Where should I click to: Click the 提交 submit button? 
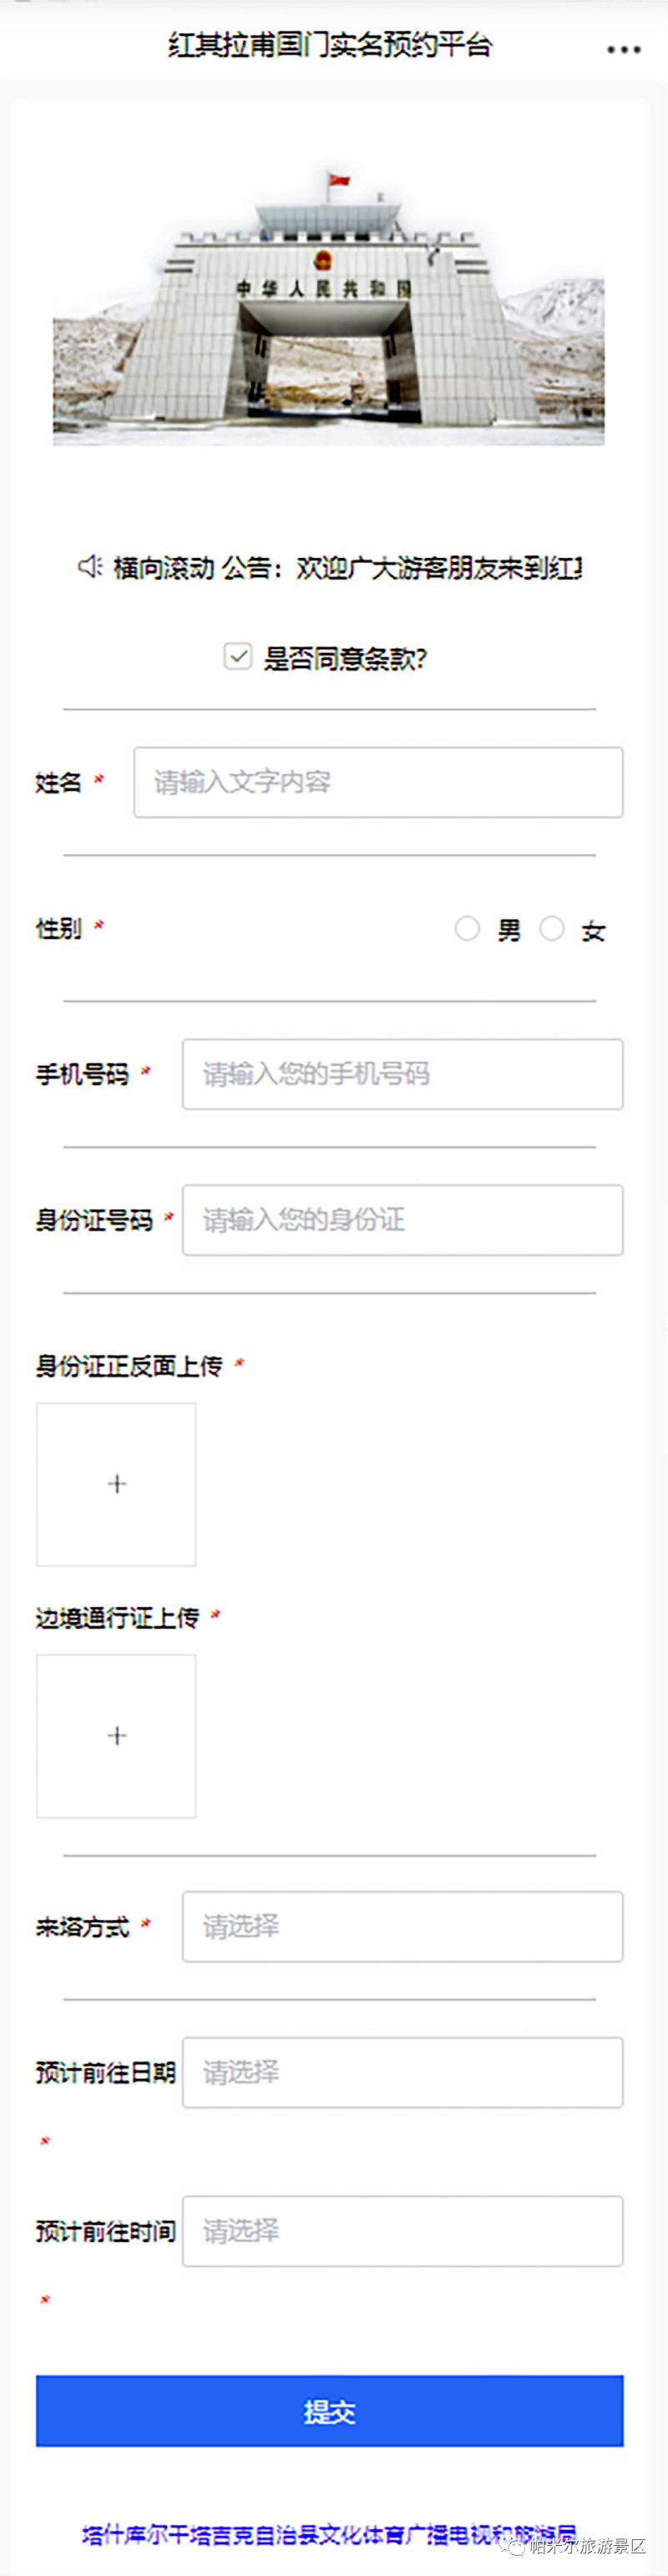pyautogui.click(x=329, y=2411)
